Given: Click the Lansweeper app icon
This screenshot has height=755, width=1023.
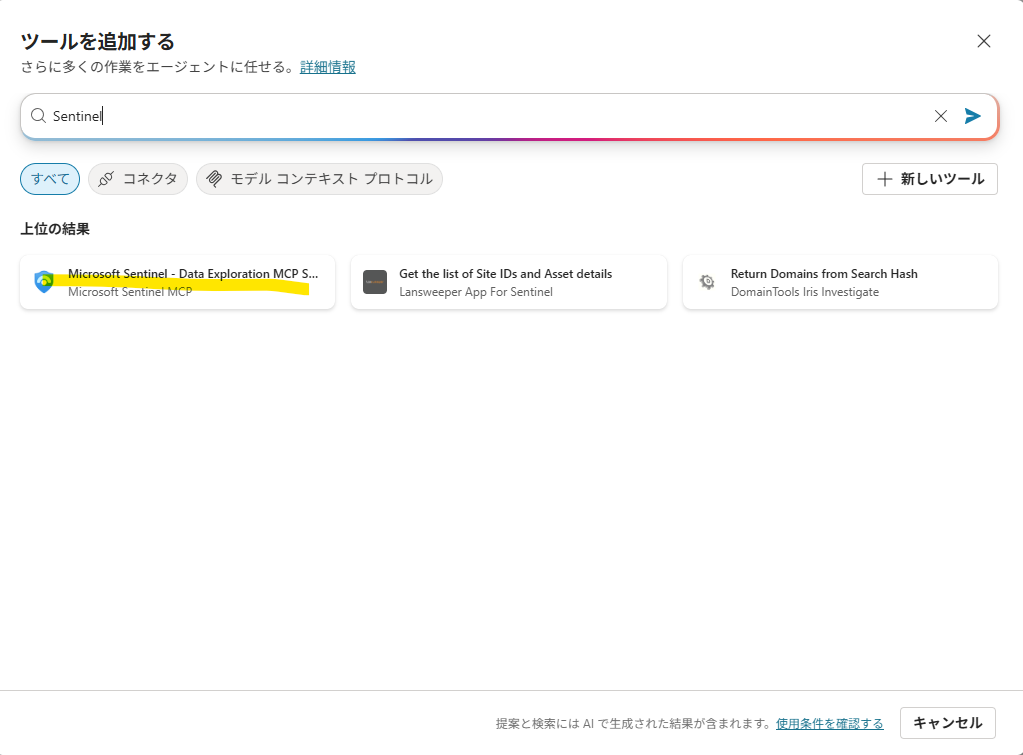Looking at the screenshot, I should click(x=375, y=282).
